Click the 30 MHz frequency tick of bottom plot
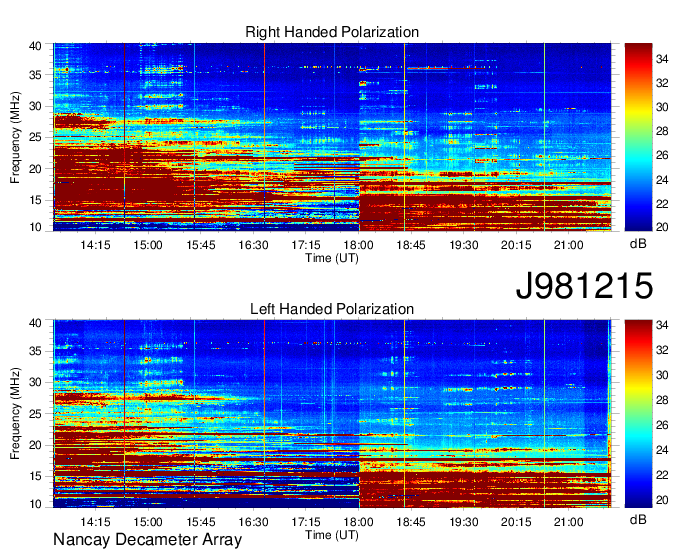The image size is (680, 552). (x=35, y=382)
